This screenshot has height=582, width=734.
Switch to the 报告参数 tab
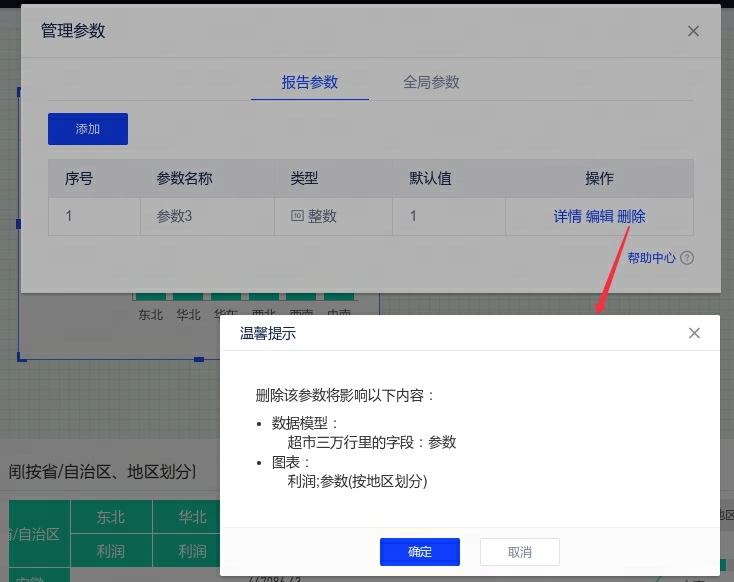point(309,82)
